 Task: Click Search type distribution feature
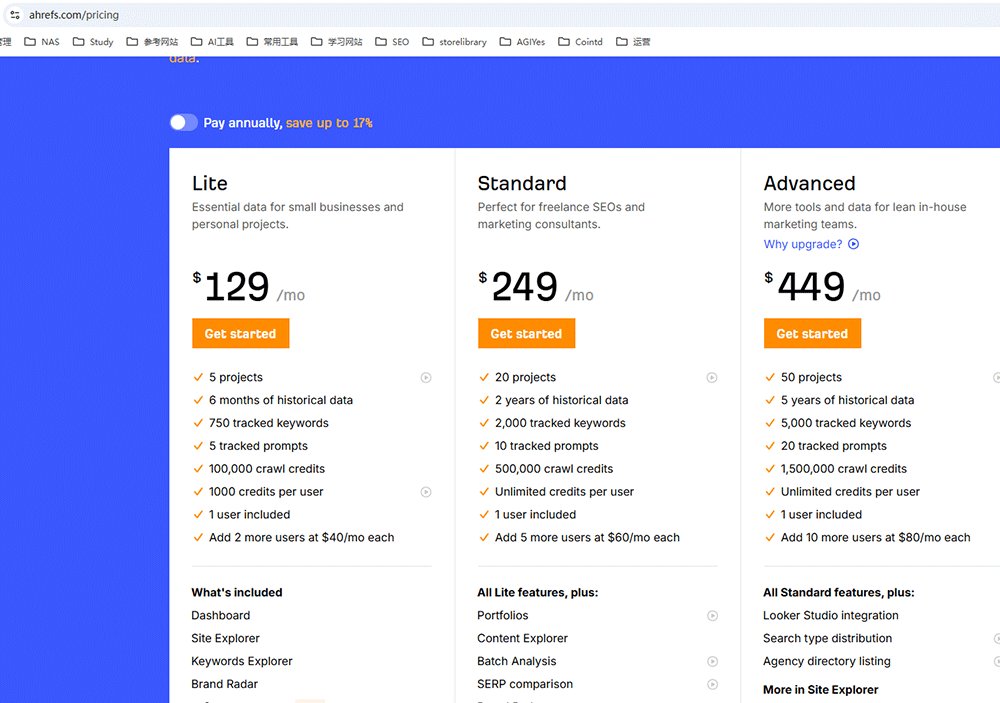point(827,639)
